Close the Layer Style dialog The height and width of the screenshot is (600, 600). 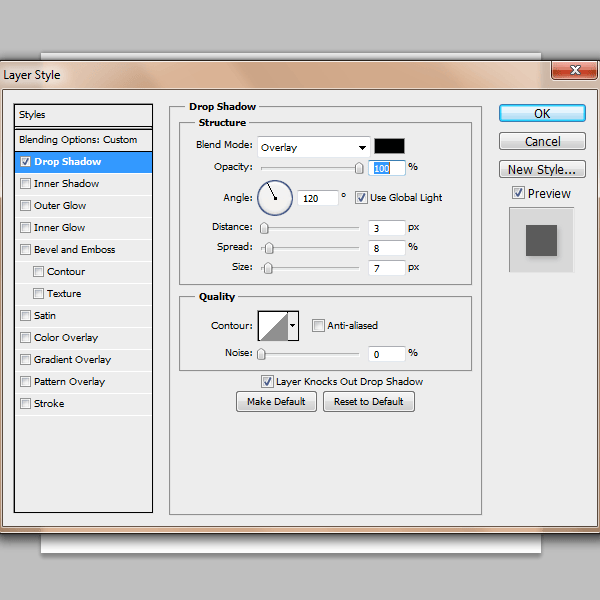(x=574, y=70)
